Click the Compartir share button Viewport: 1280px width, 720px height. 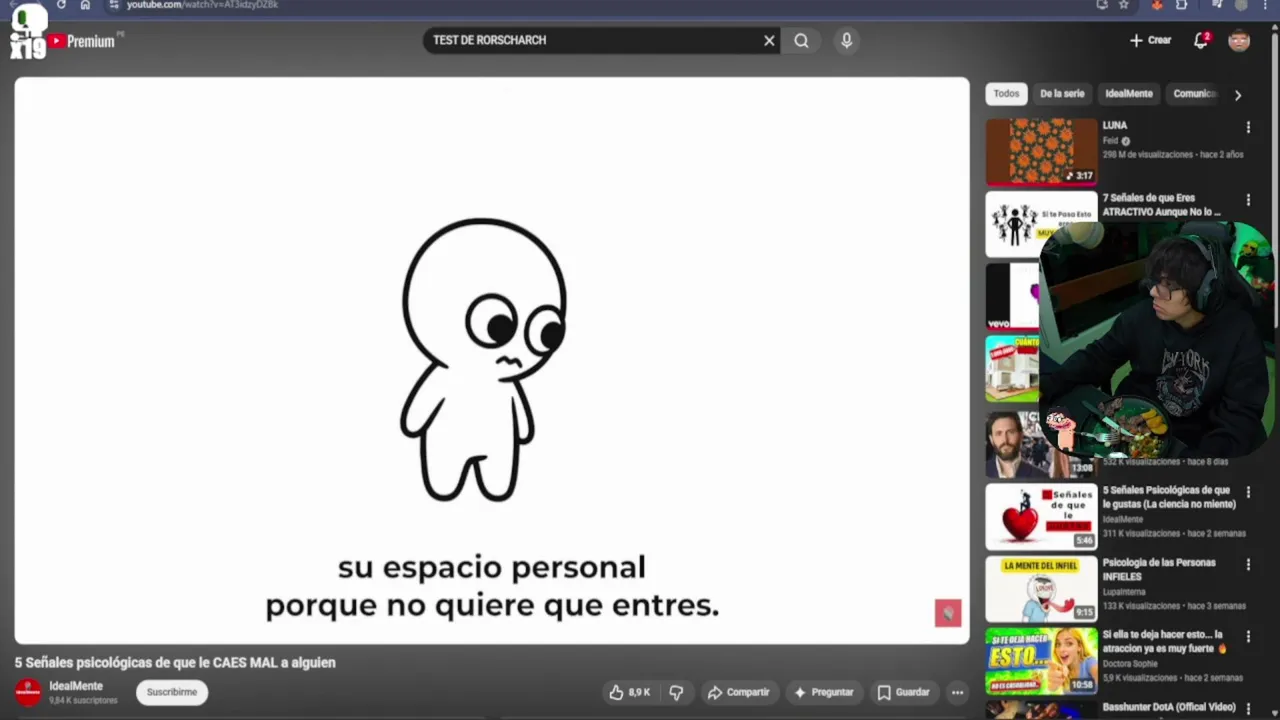click(738, 692)
